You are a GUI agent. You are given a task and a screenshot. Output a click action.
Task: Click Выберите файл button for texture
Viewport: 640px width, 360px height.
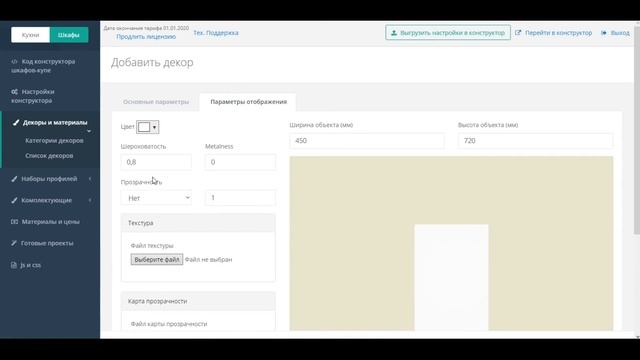[157, 260]
